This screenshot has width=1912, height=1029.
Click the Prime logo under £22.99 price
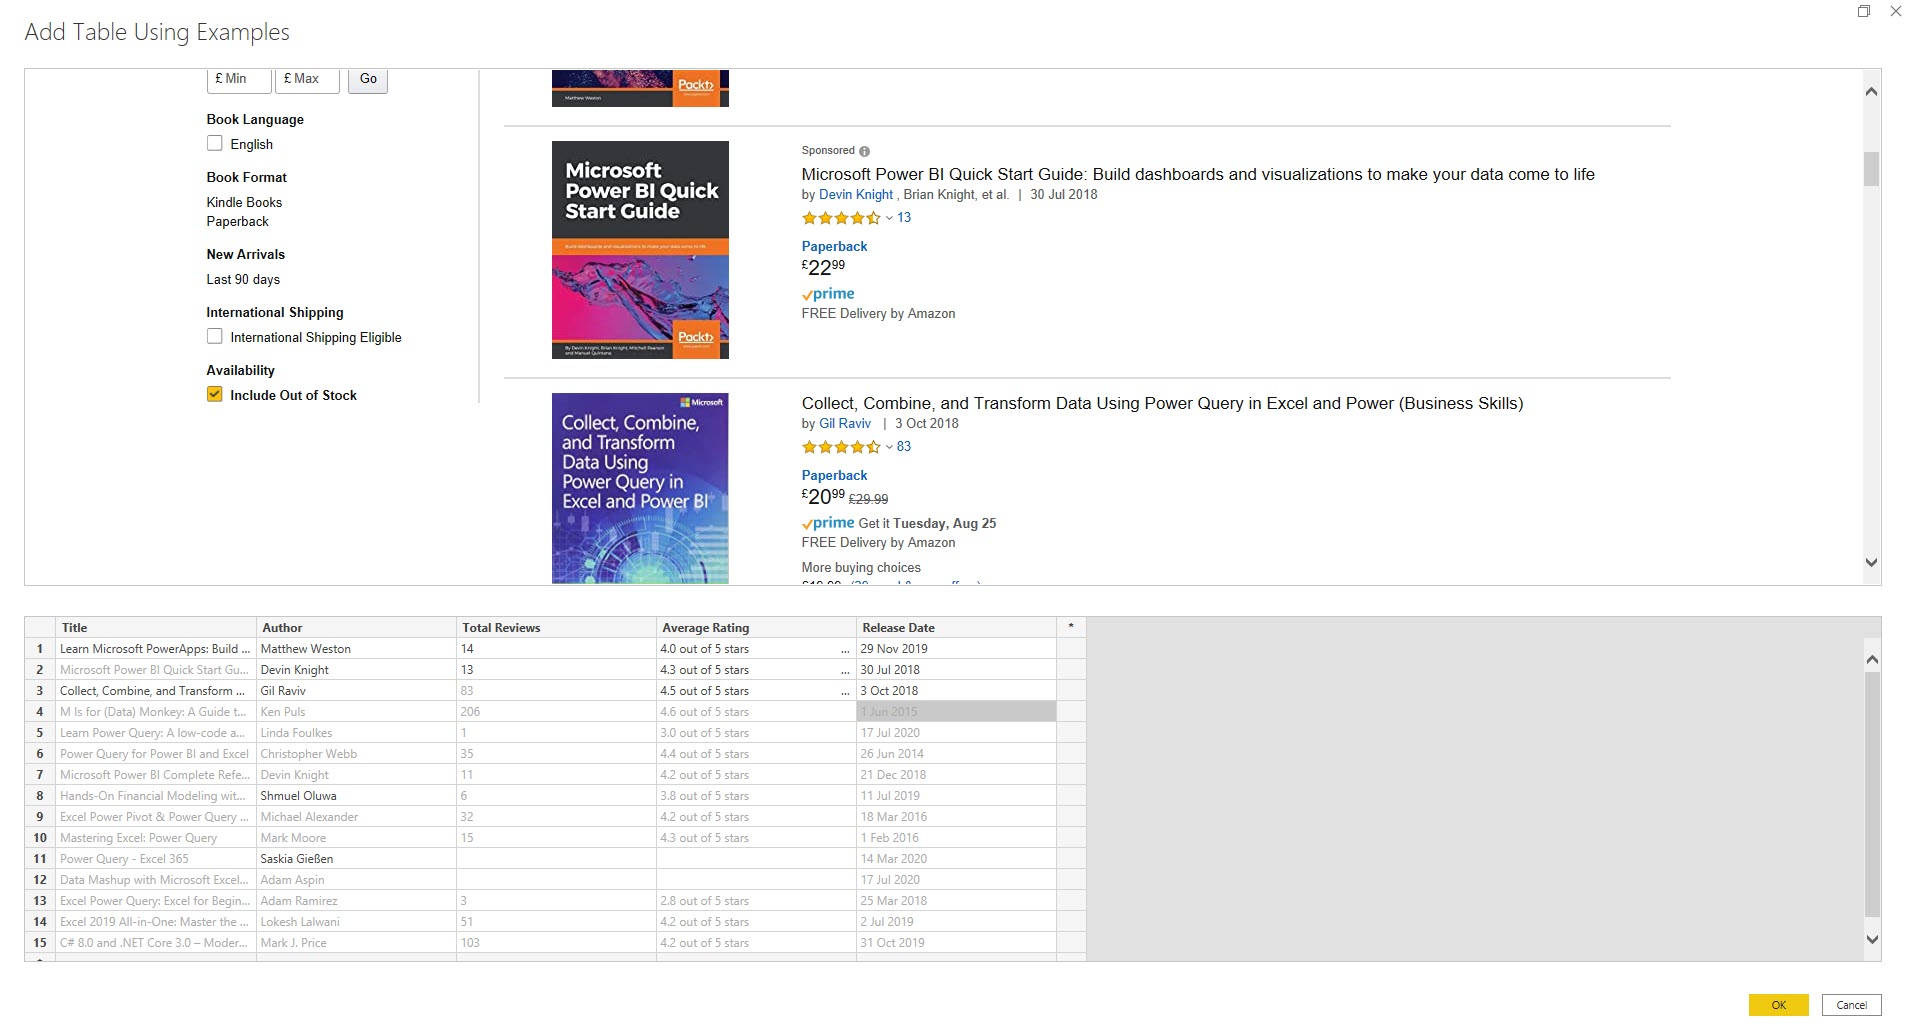828,294
